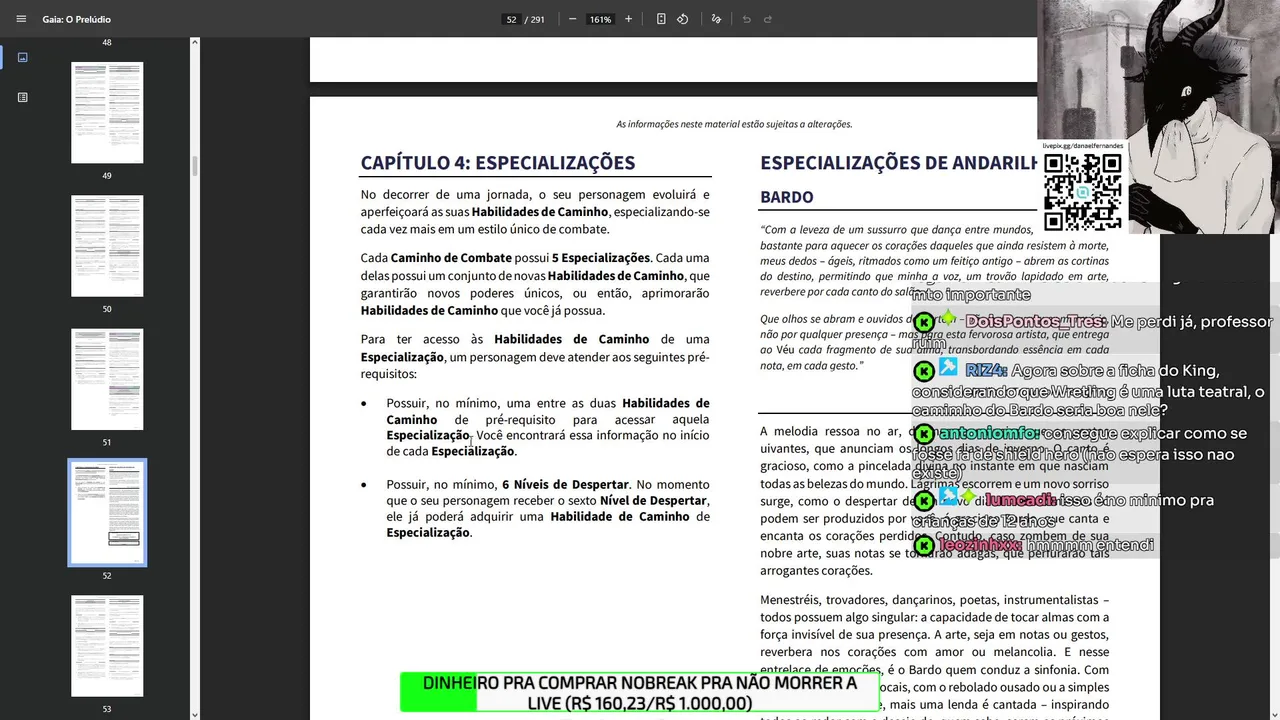Click the livepix.gg/danaelfernandes link text
Image resolution: width=1280 pixels, height=720 pixels.
click(1083, 146)
